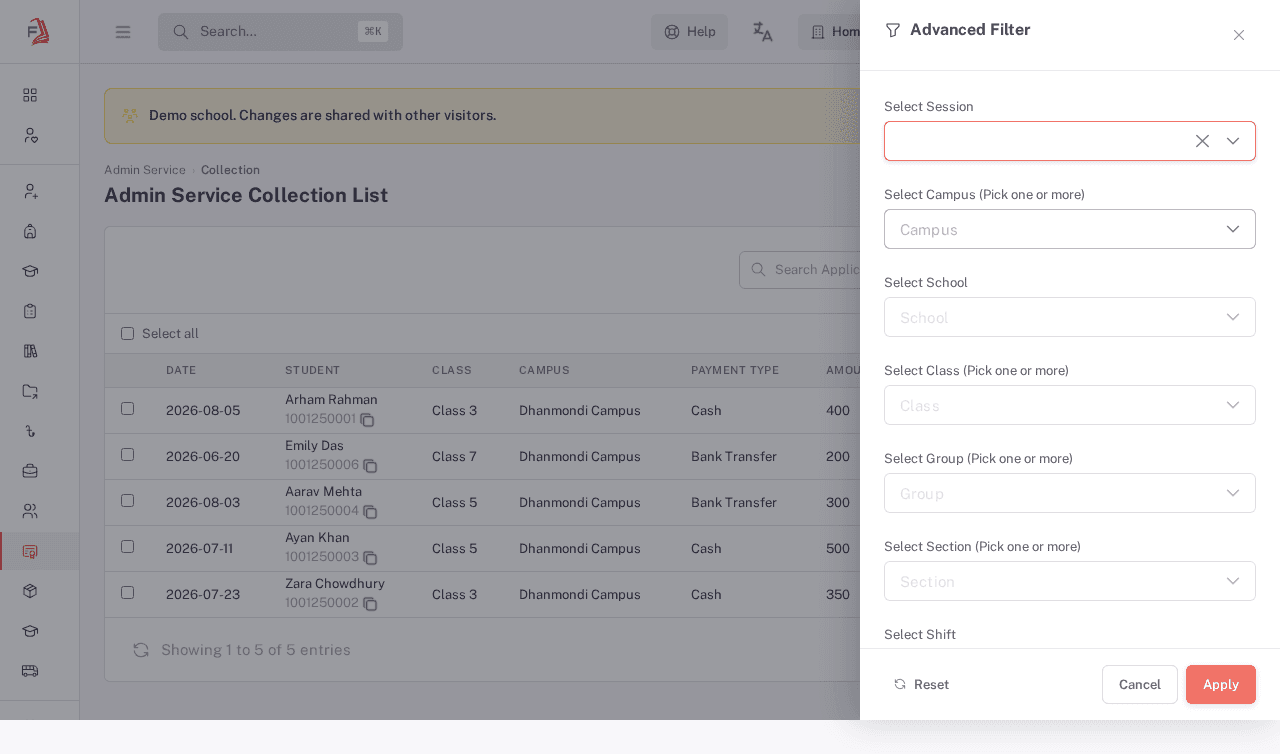Screen dimensions: 1280x754
Task: Click the add-user icon in sidebar
Action: (x=30, y=191)
